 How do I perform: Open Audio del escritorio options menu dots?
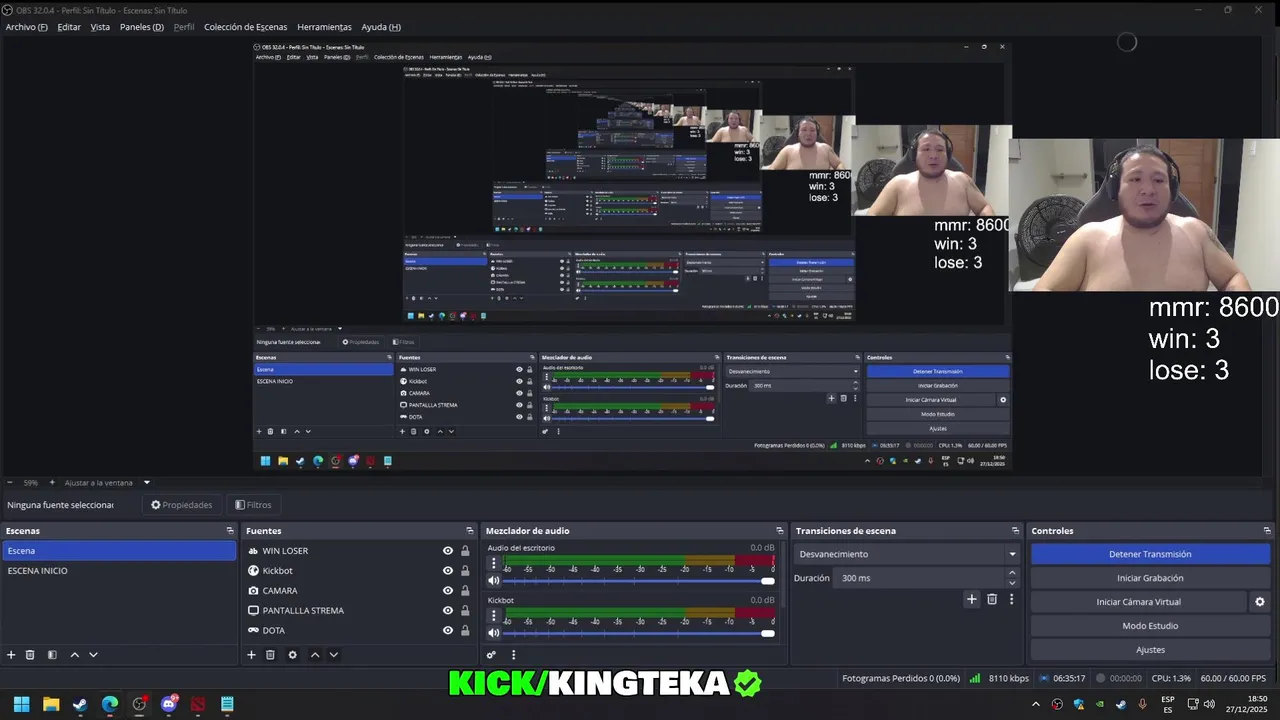[493, 563]
